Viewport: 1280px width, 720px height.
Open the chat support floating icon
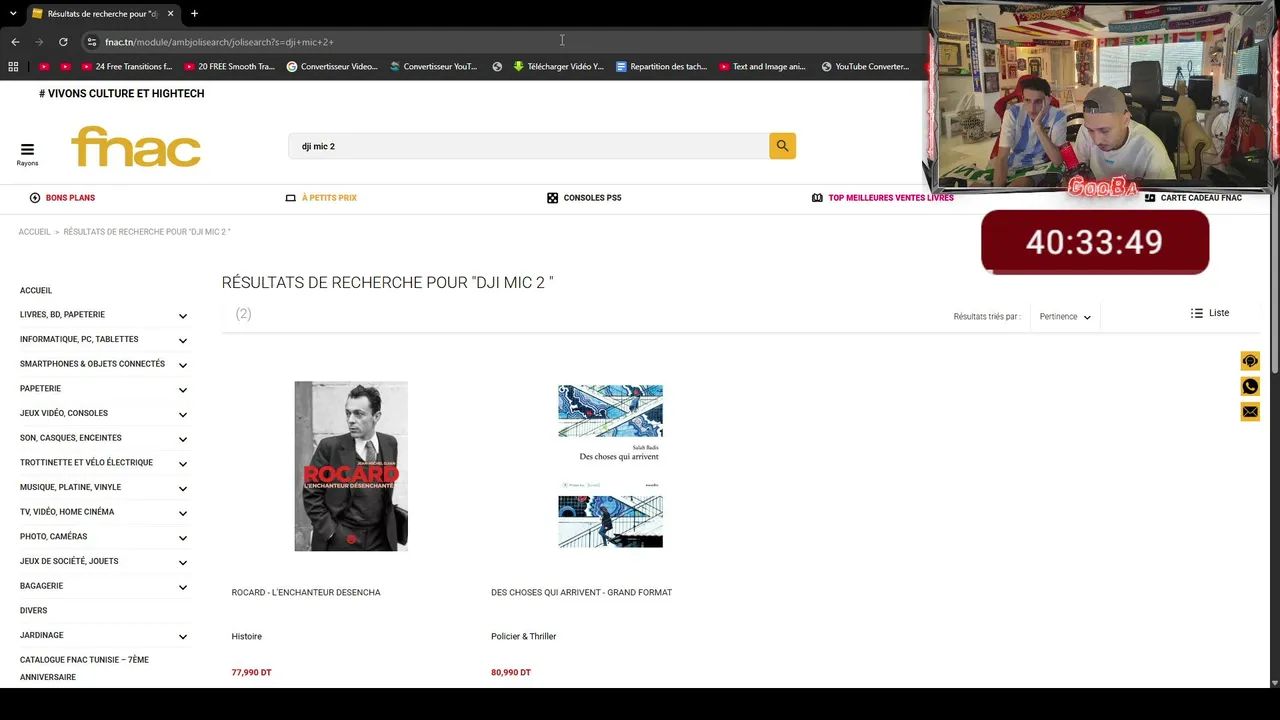[x=1250, y=361]
